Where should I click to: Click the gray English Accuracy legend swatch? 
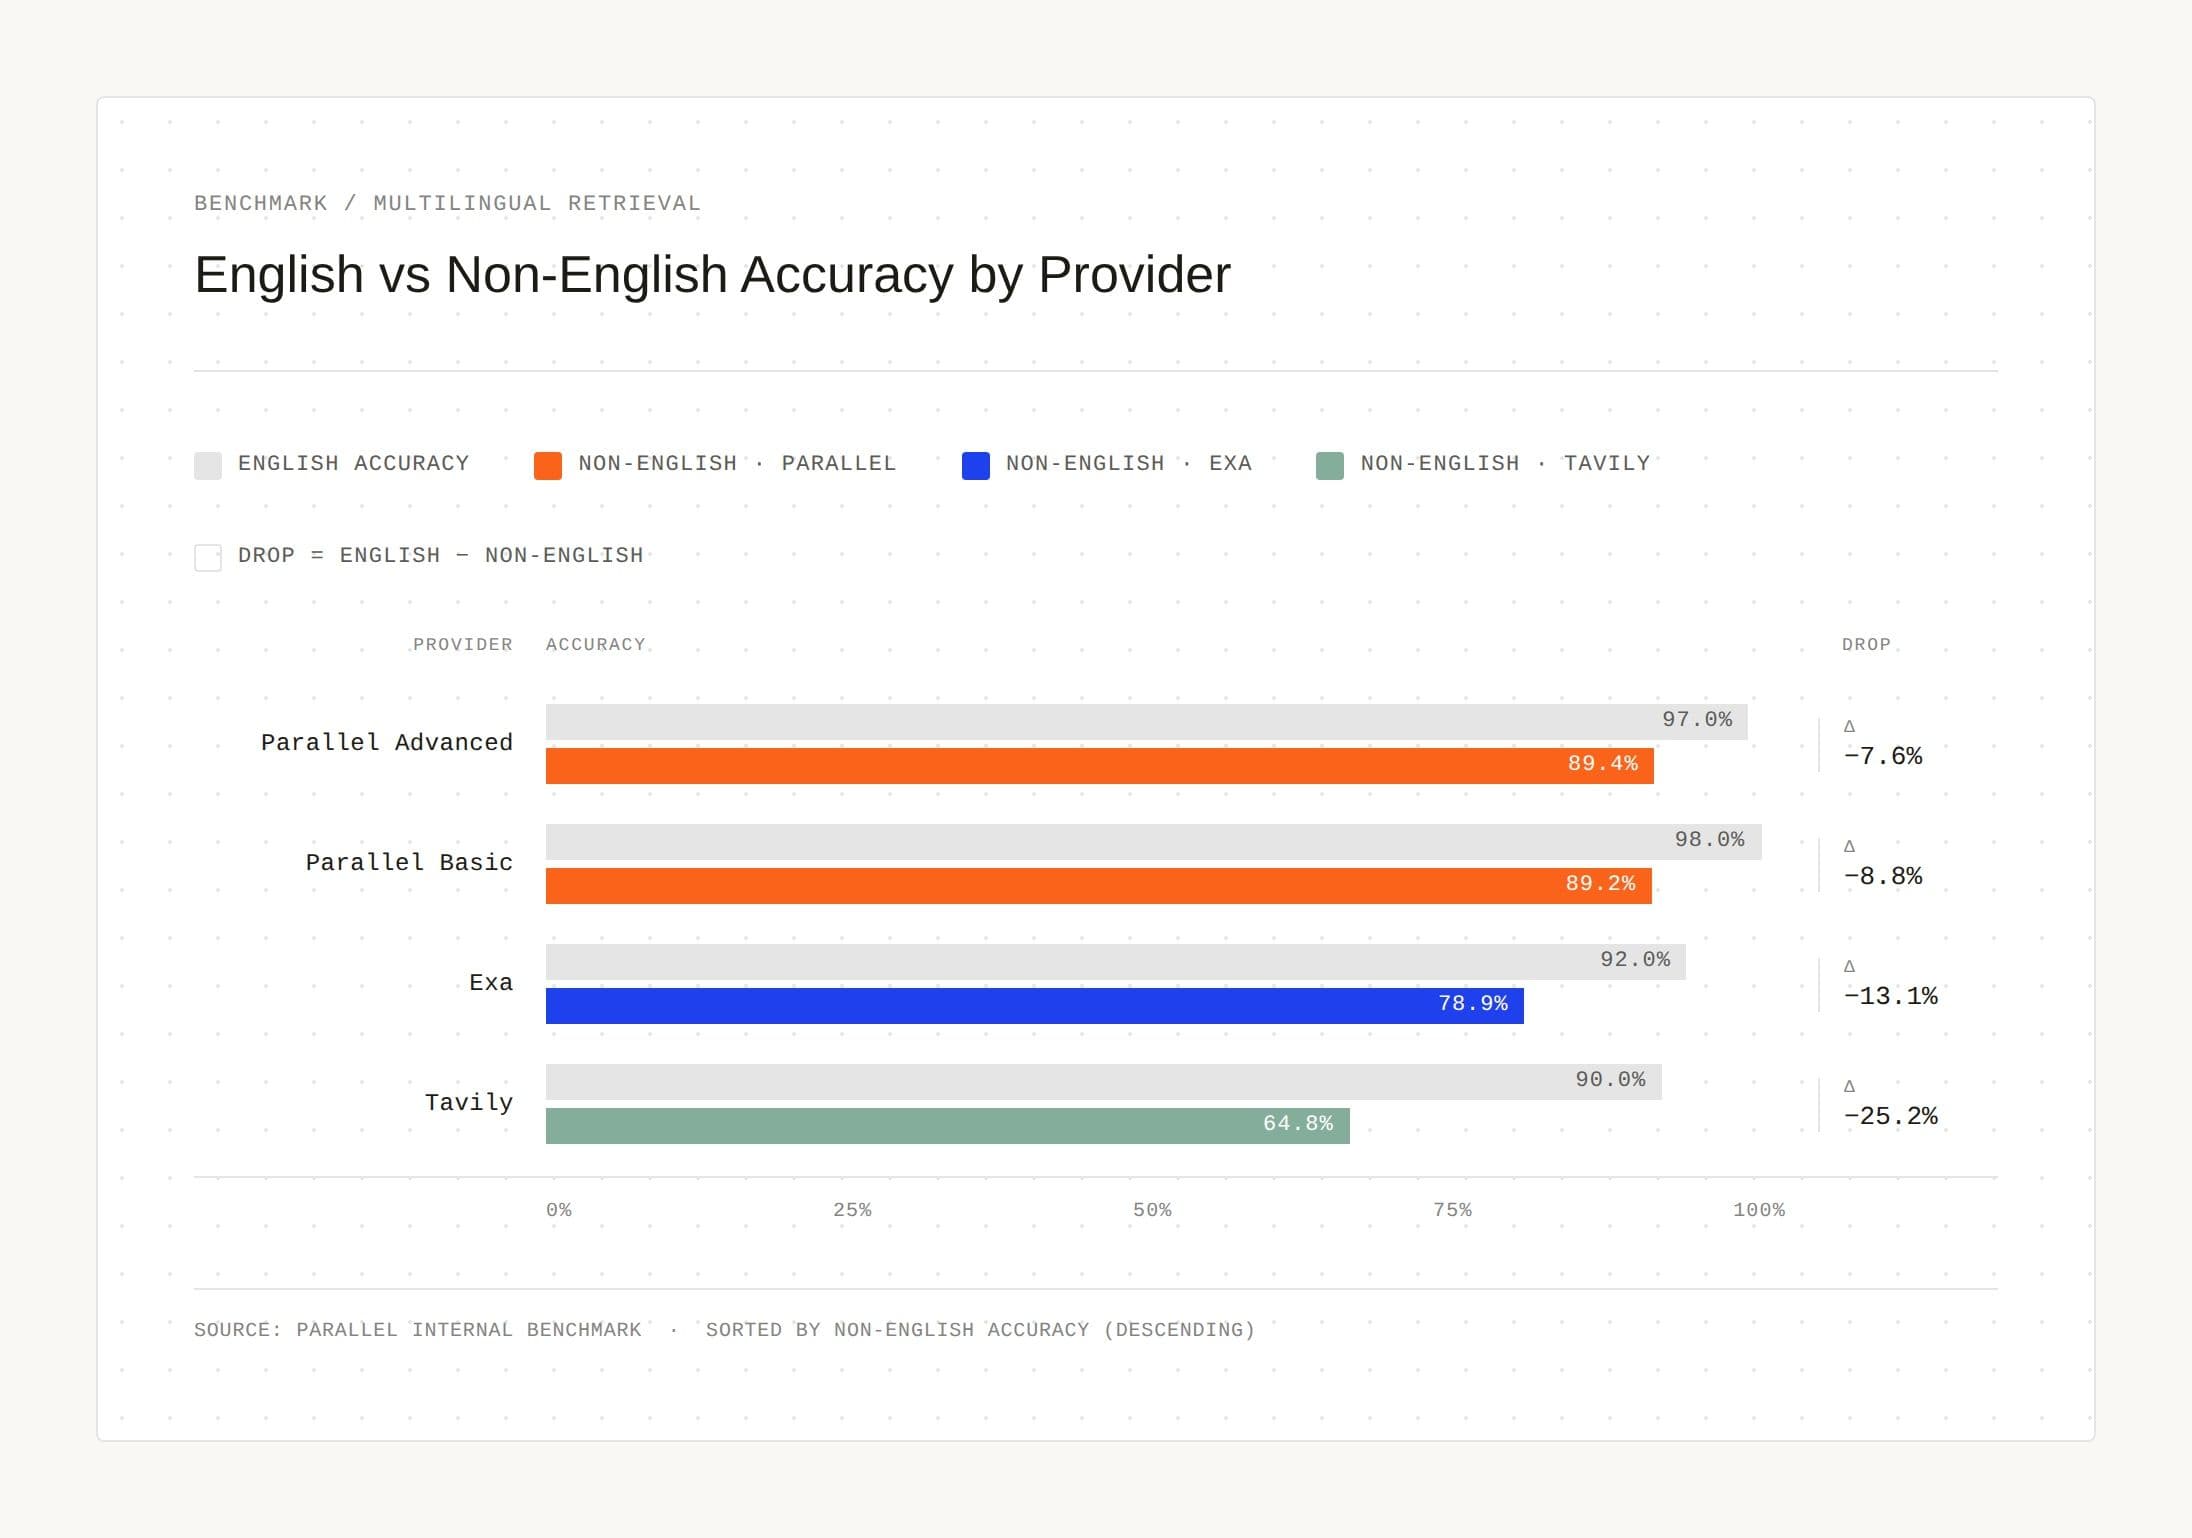(x=208, y=465)
